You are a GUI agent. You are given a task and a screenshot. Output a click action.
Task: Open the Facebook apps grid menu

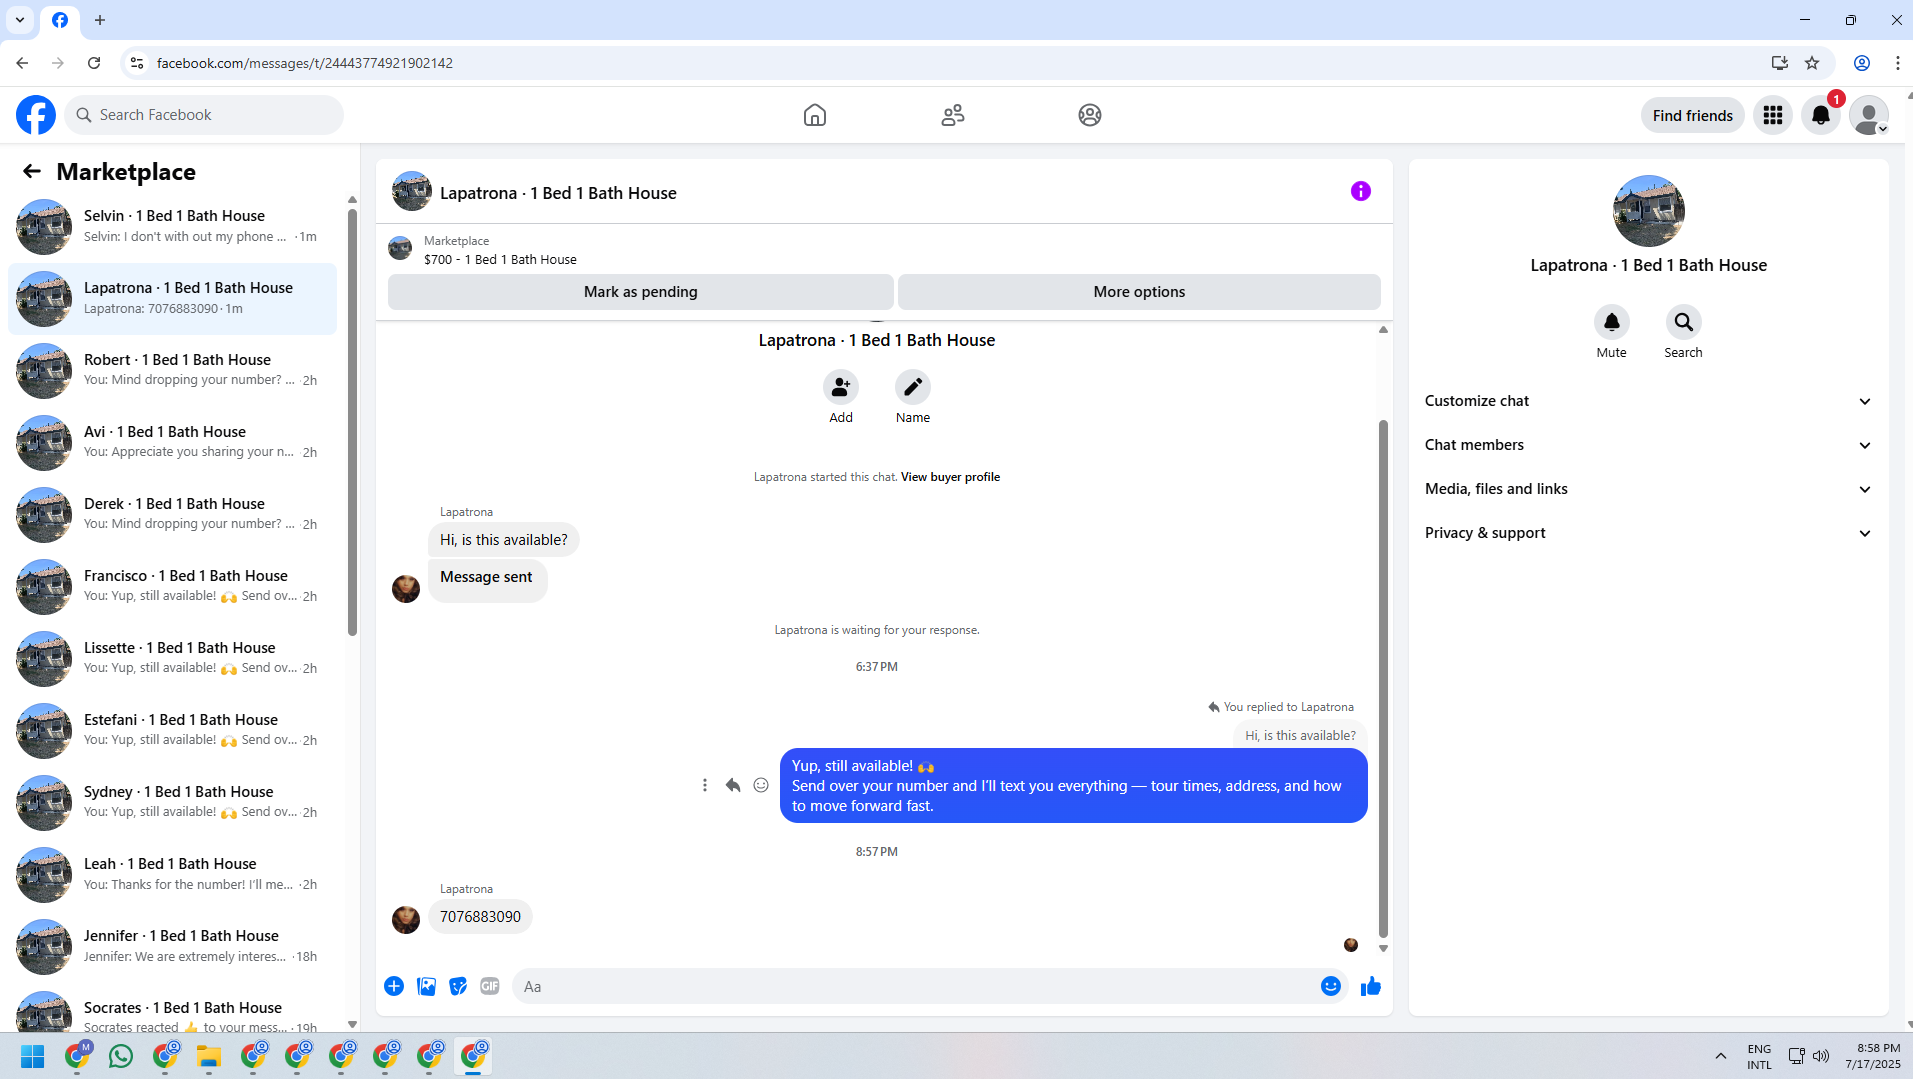click(1773, 115)
